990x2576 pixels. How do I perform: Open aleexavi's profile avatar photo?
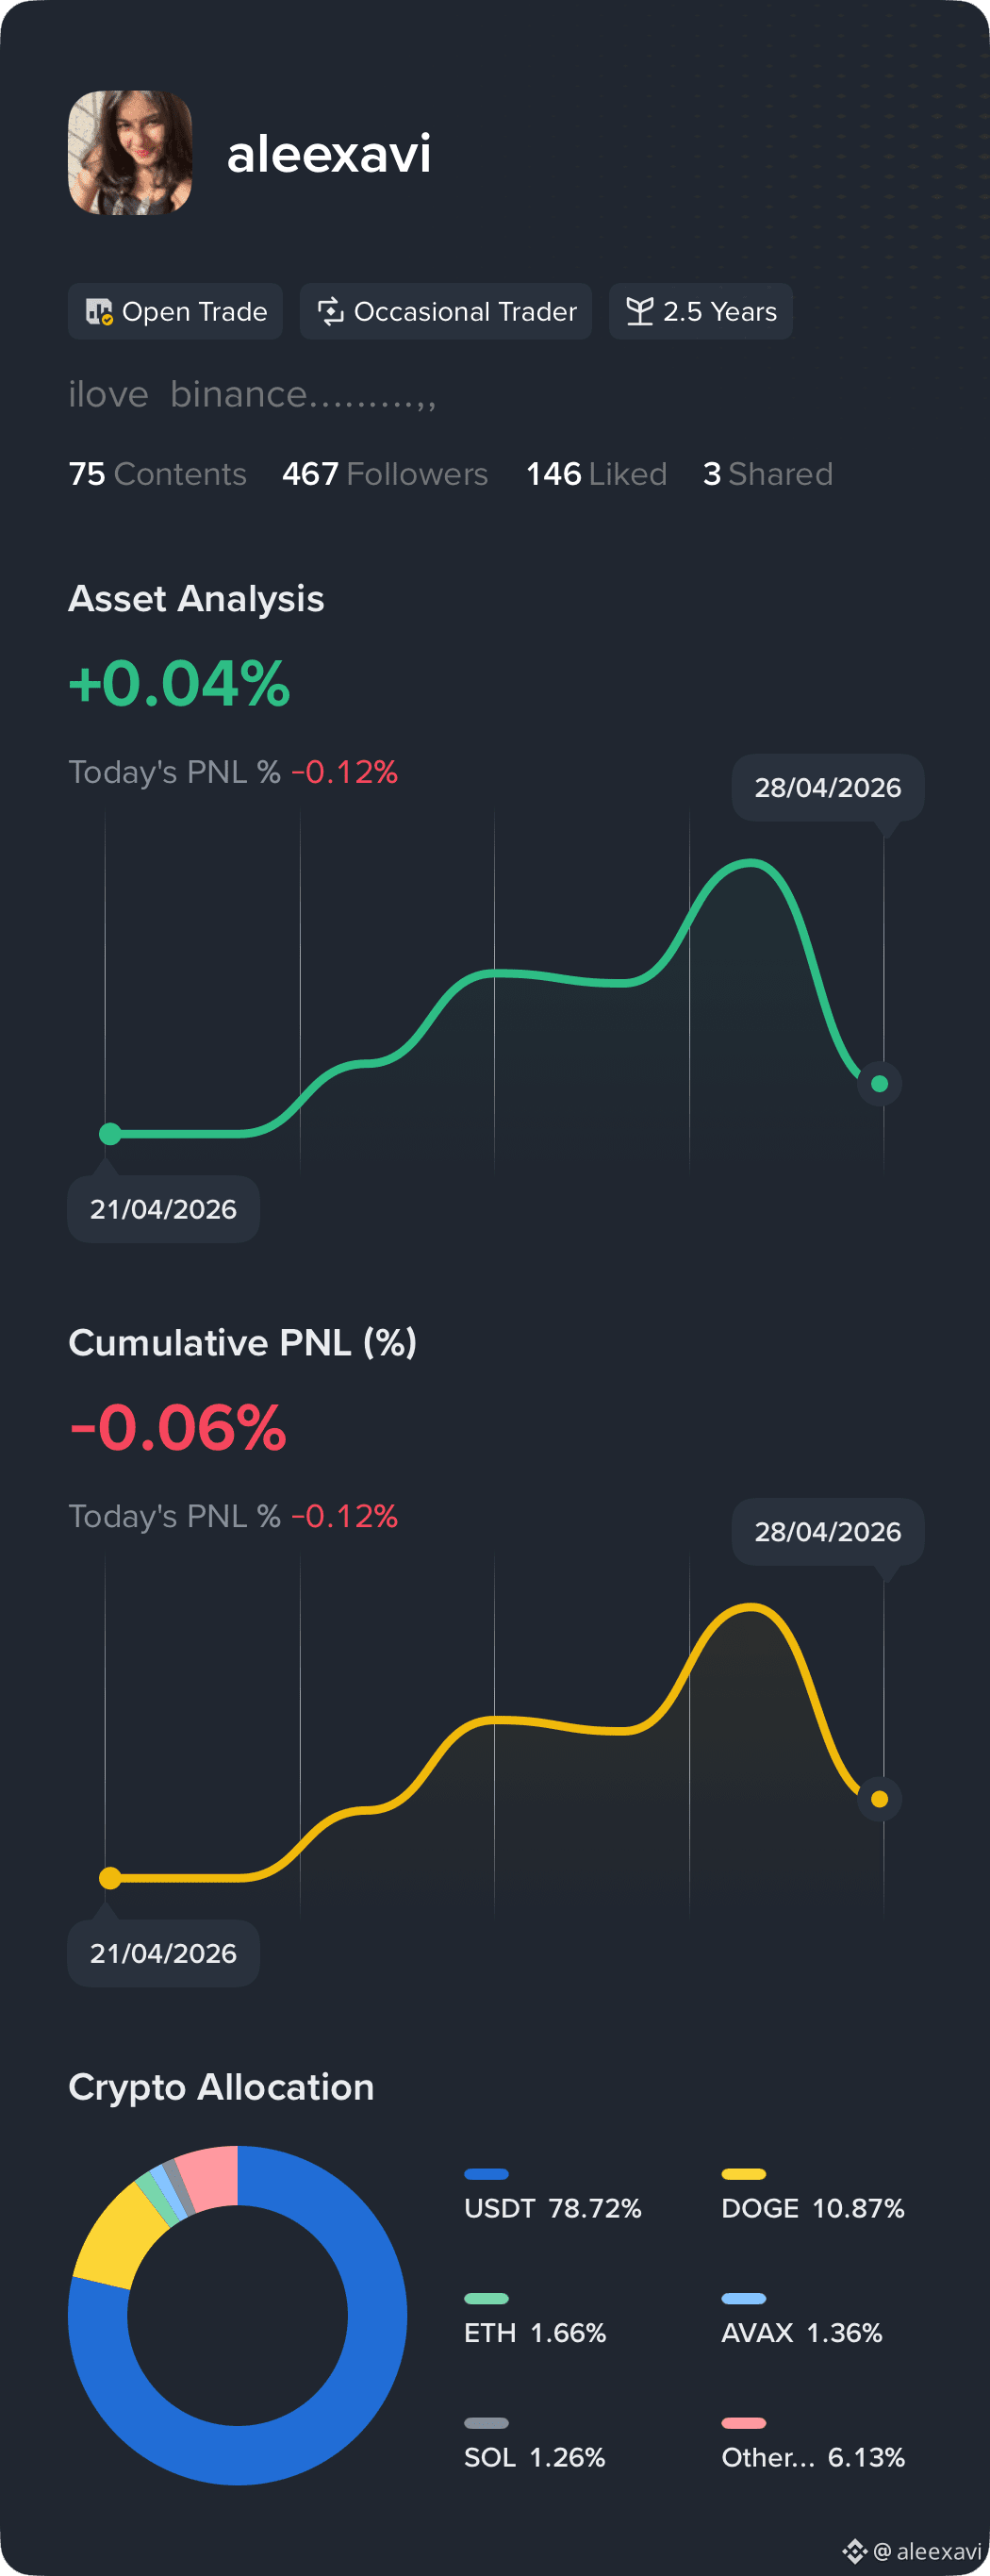pyautogui.click(x=130, y=153)
